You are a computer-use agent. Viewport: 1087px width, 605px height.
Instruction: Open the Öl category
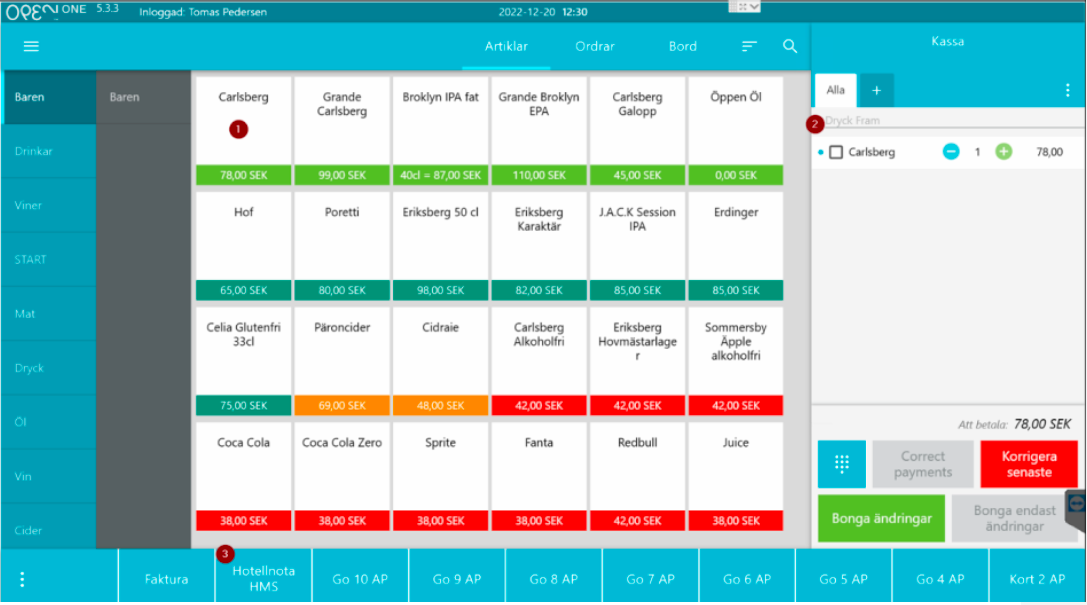(x=49, y=422)
